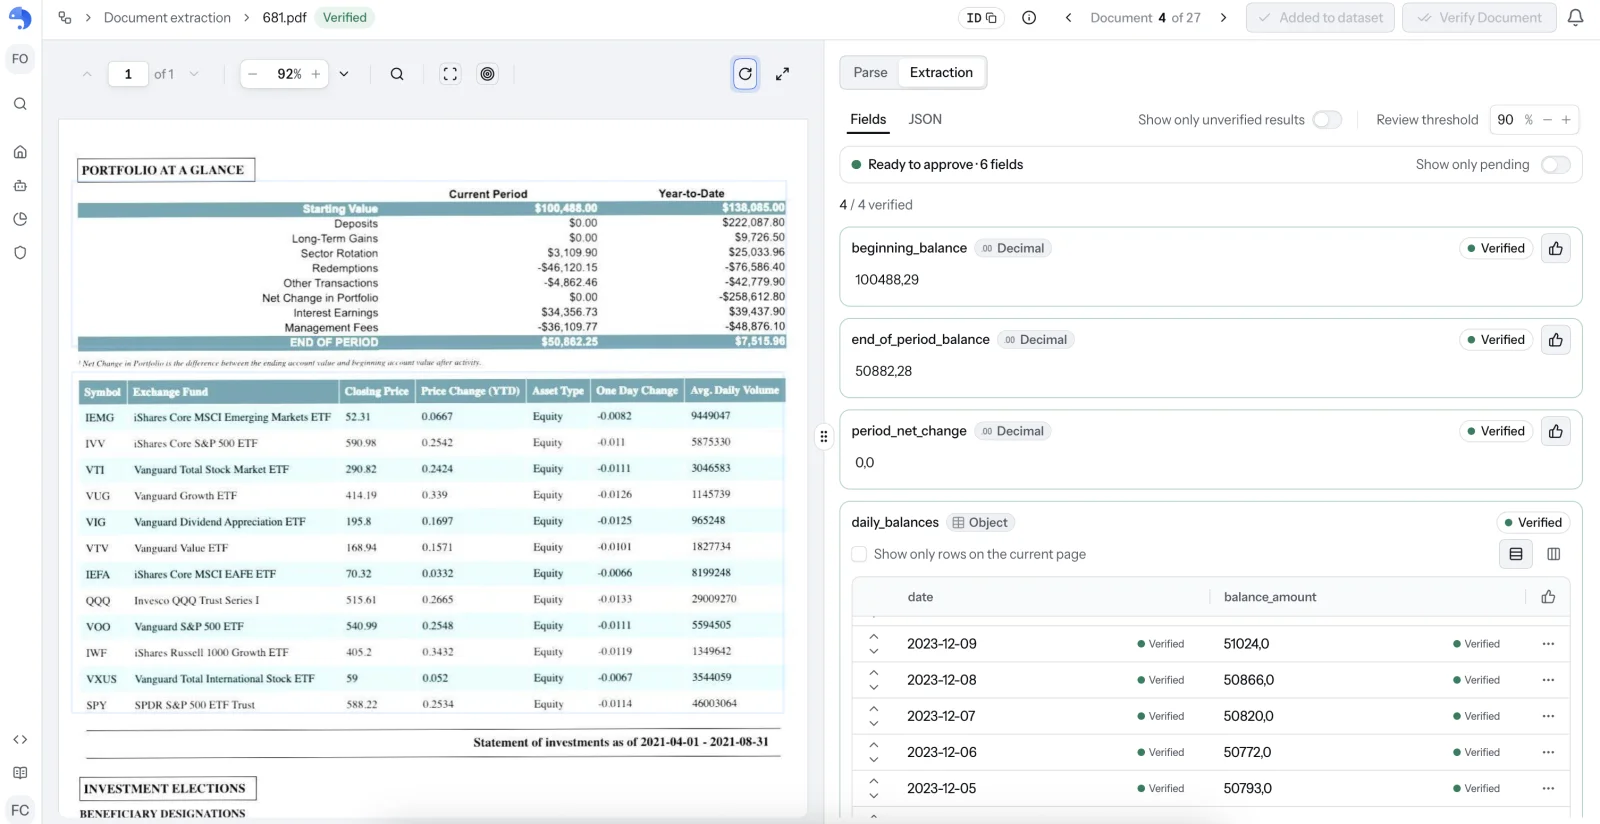Viewport: 1600px width, 824px height.
Task: Select the Fields tab
Action: pos(868,120)
